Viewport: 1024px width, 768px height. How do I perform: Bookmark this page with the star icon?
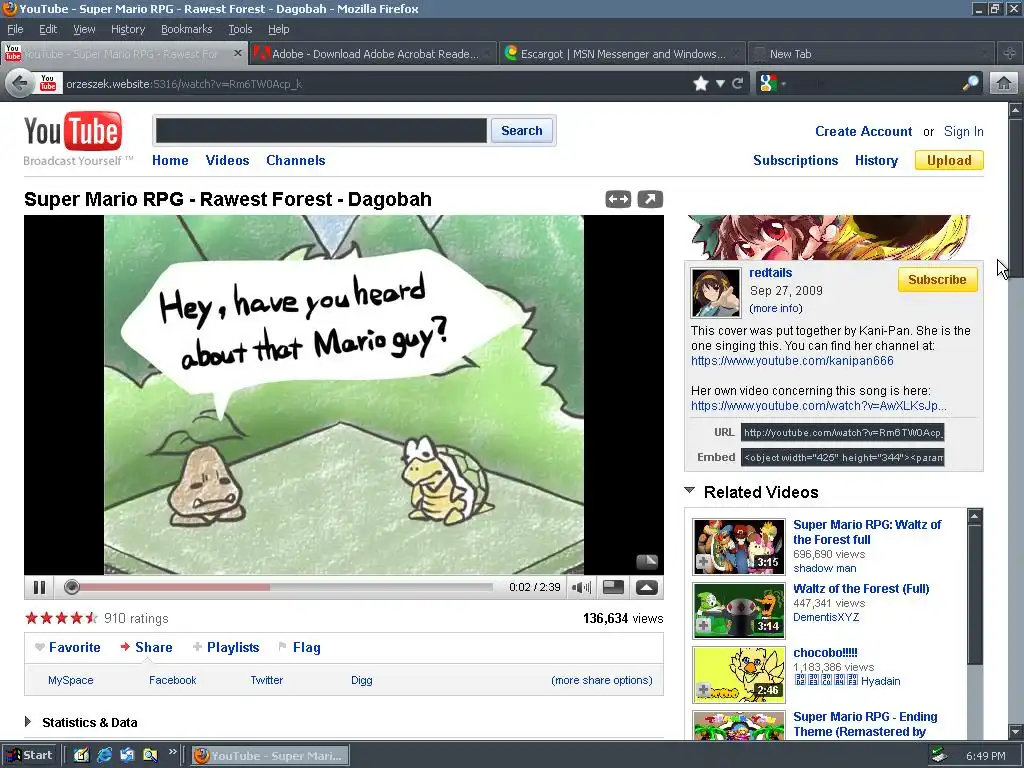(701, 84)
